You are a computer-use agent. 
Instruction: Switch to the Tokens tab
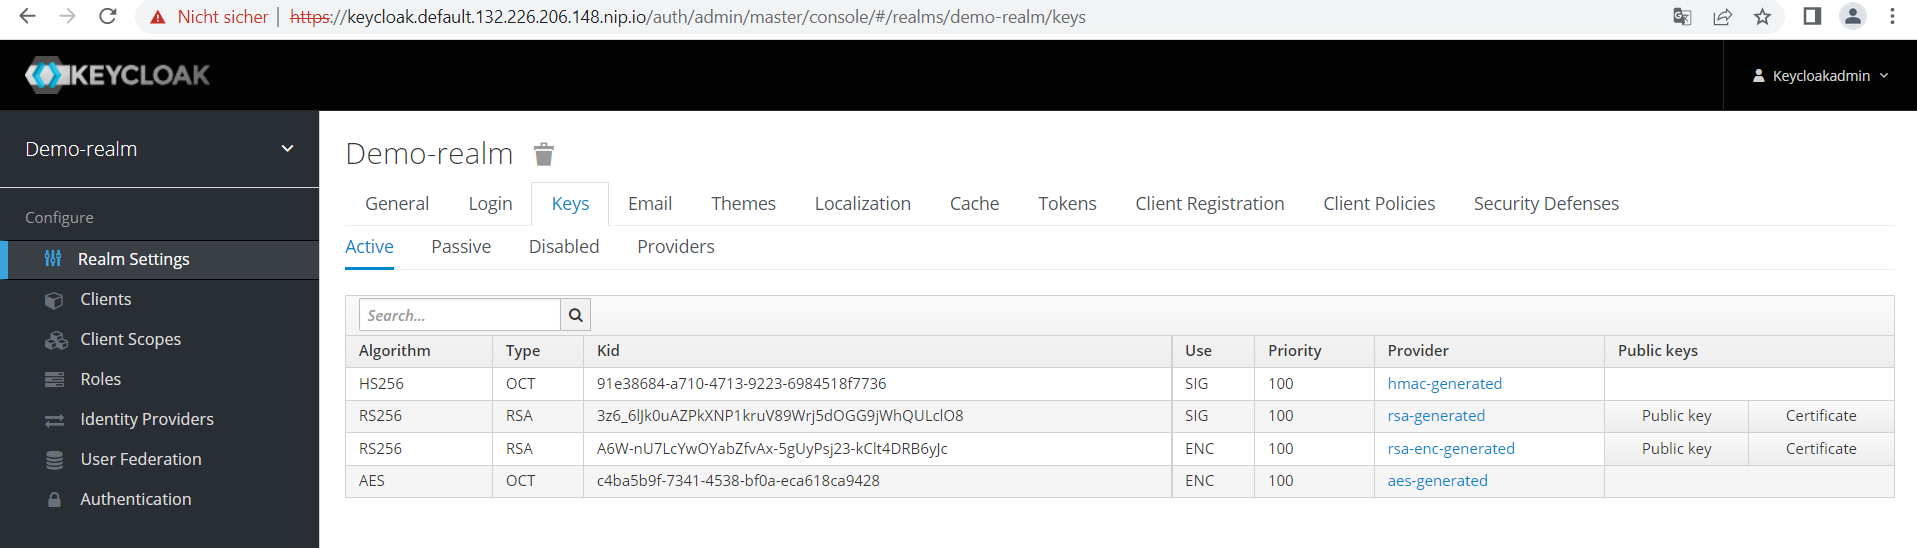(1067, 204)
